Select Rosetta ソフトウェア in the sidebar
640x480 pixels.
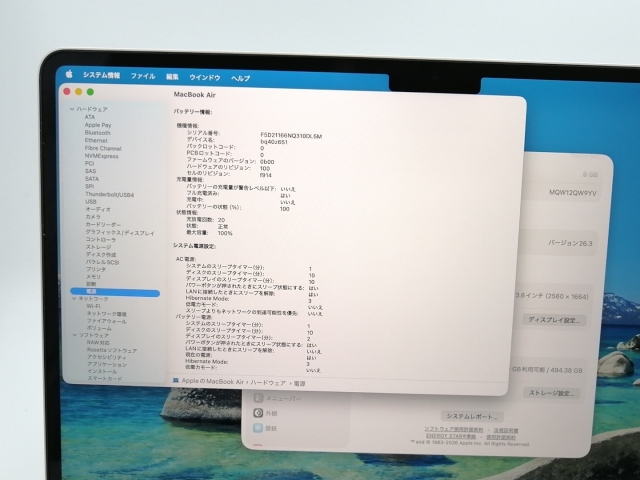[112, 350]
